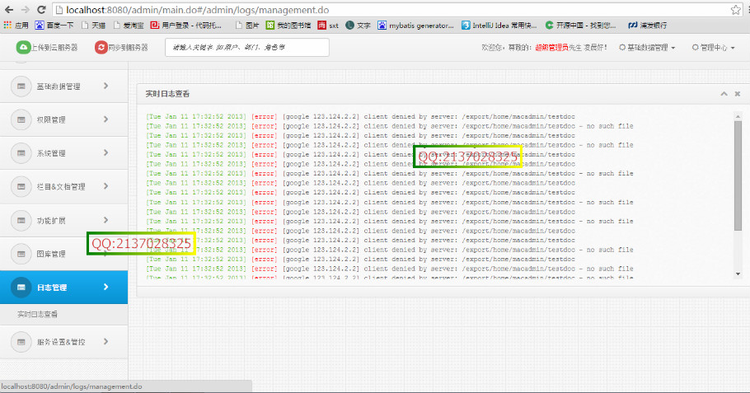Collapse the 实时日志查看 panel with caret icon
Image resolution: width=750 pixels, height=393 pixels.
(724, 94)
